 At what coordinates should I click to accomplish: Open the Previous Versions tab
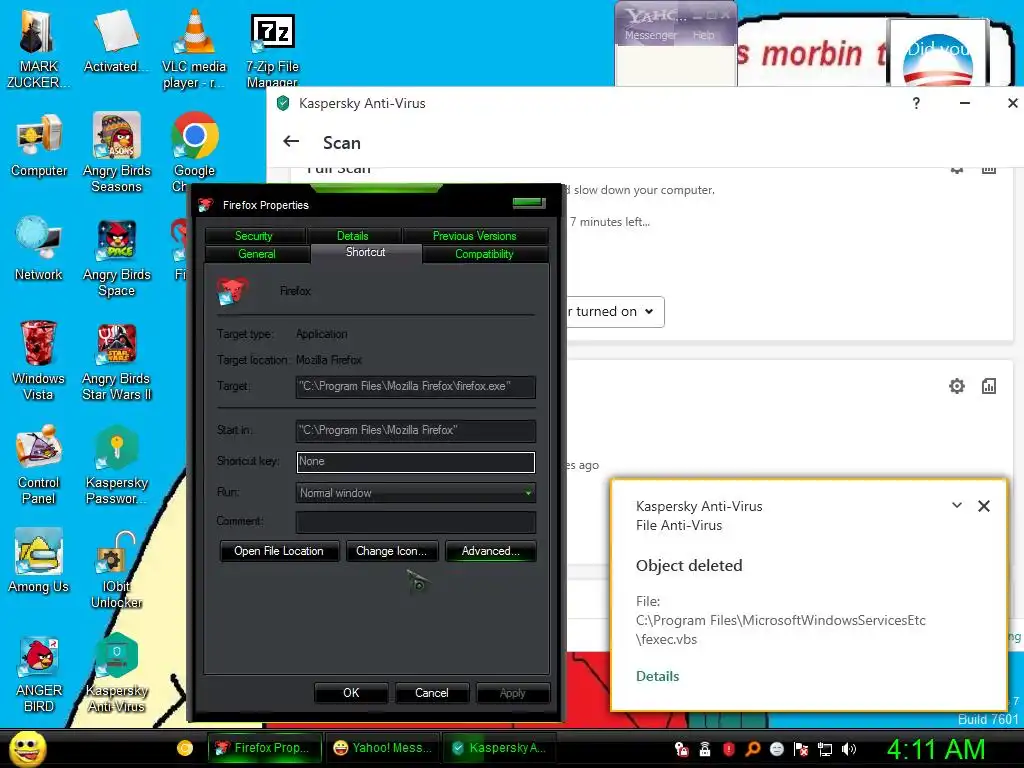click(x=475, y=236)
